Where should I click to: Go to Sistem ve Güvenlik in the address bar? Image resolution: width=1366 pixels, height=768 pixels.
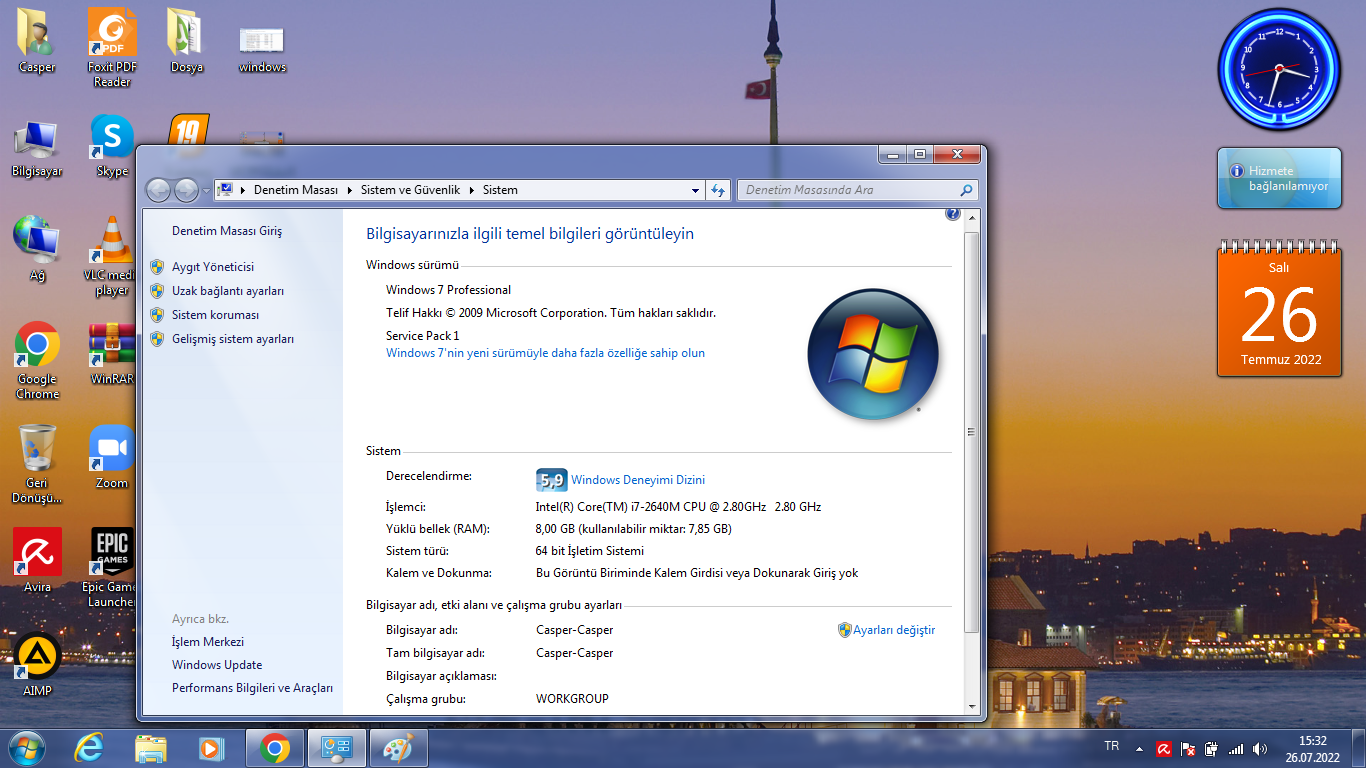[x=411, y=190]
